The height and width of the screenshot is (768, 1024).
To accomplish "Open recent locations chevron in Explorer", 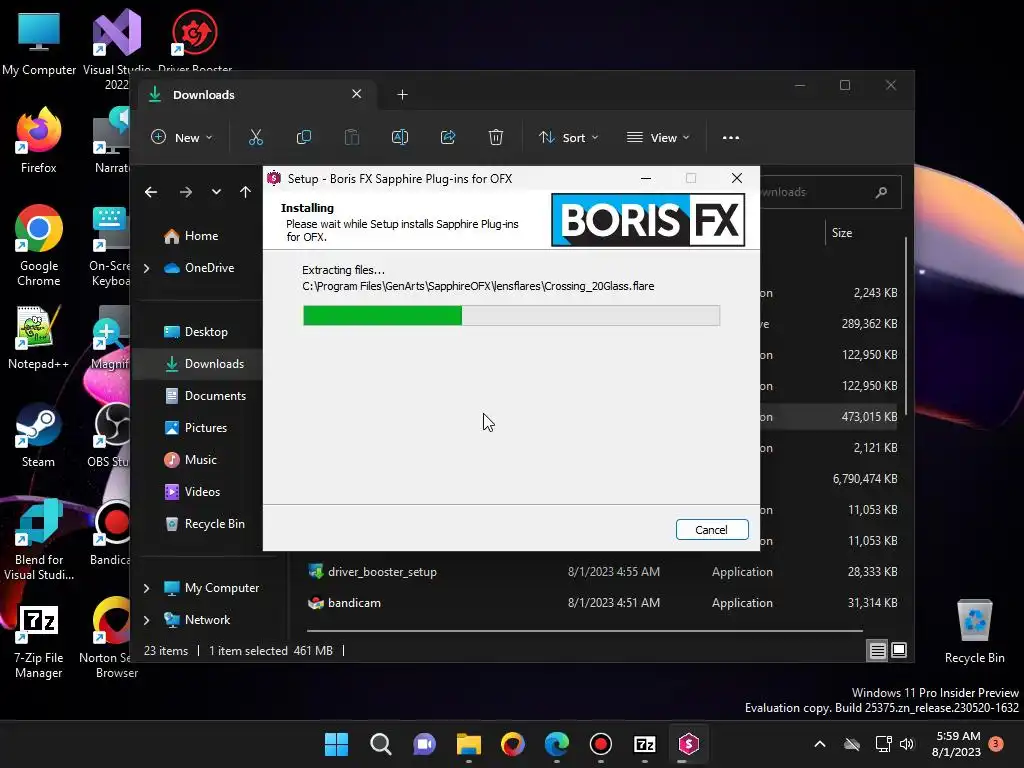I will (x=216, y=192).
